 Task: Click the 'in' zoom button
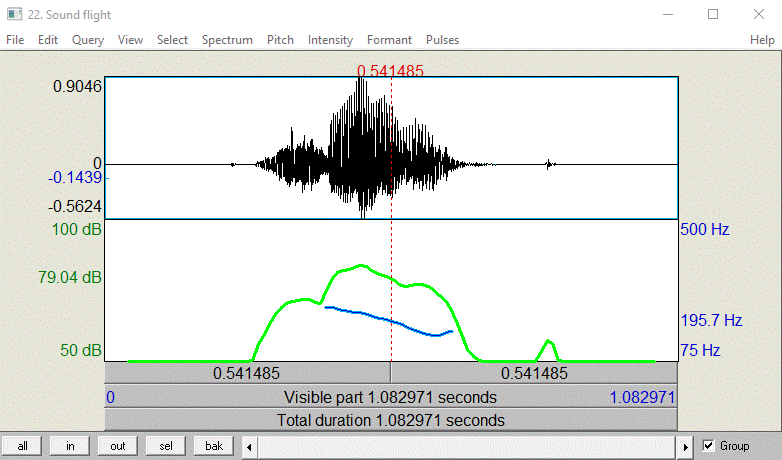(x=70, y=446)
